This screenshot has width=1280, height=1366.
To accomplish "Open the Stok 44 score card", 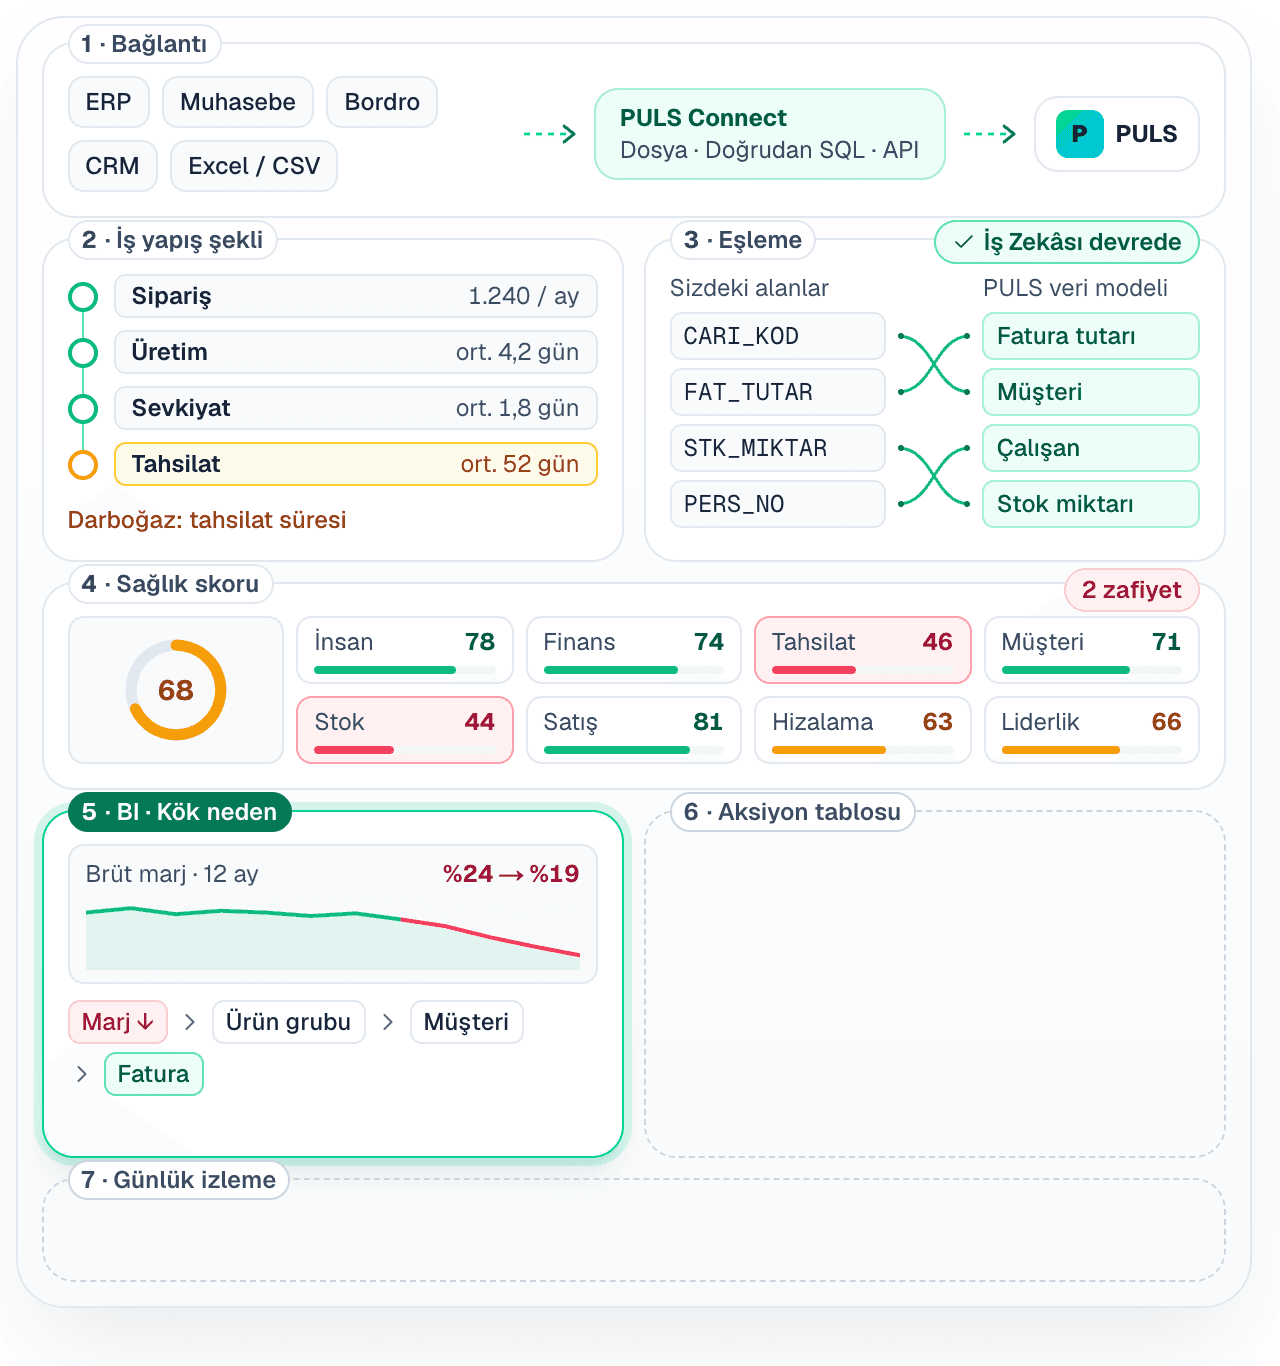I will (405, 730).
